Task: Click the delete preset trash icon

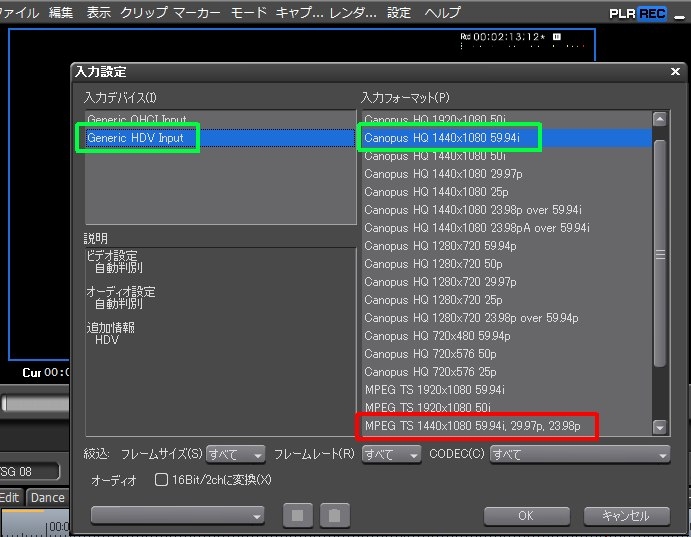Action: click(334, 515)
